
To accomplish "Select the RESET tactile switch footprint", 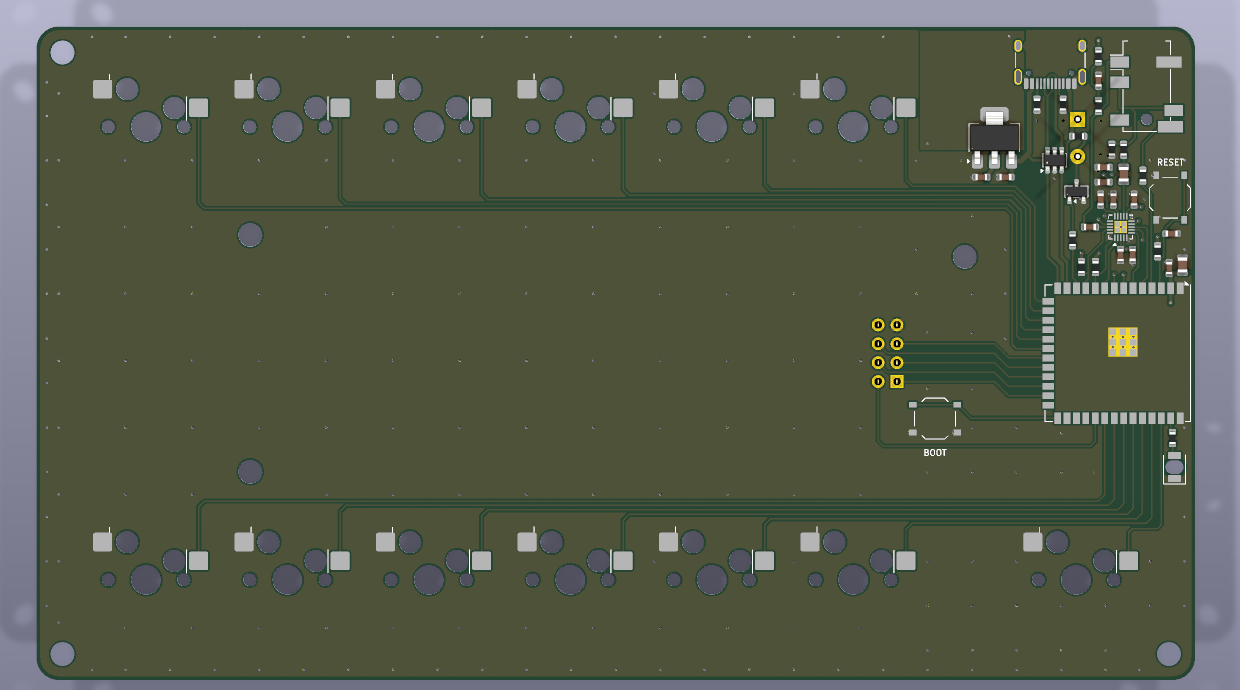I will (x=1169, y=196).
